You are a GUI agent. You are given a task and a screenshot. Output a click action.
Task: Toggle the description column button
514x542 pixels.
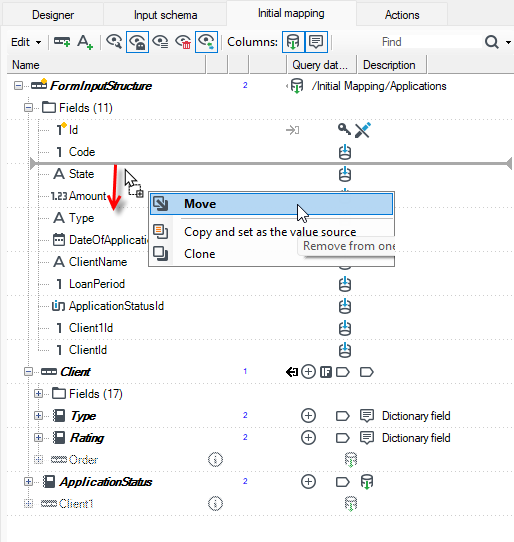tap(316, 42)
